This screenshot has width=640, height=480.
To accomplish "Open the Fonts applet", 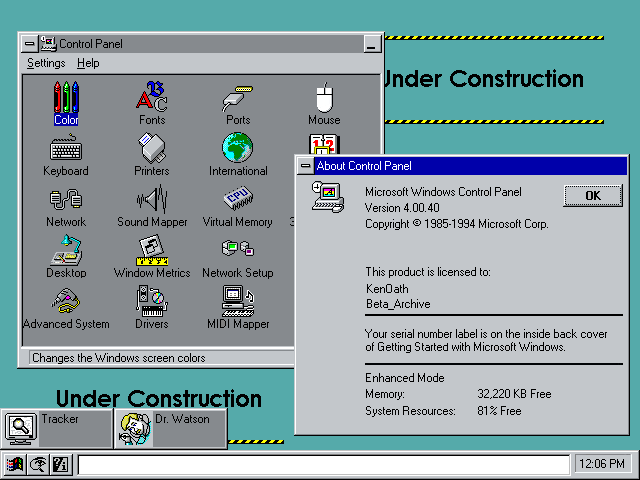I will tap(152, 99).
